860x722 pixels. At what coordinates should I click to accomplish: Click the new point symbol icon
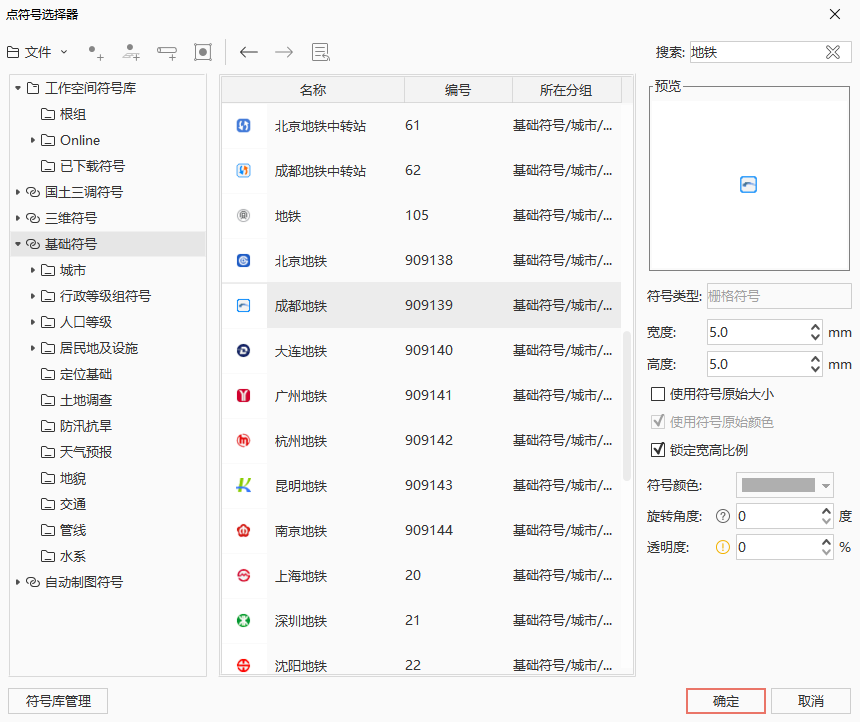[96, 52]
